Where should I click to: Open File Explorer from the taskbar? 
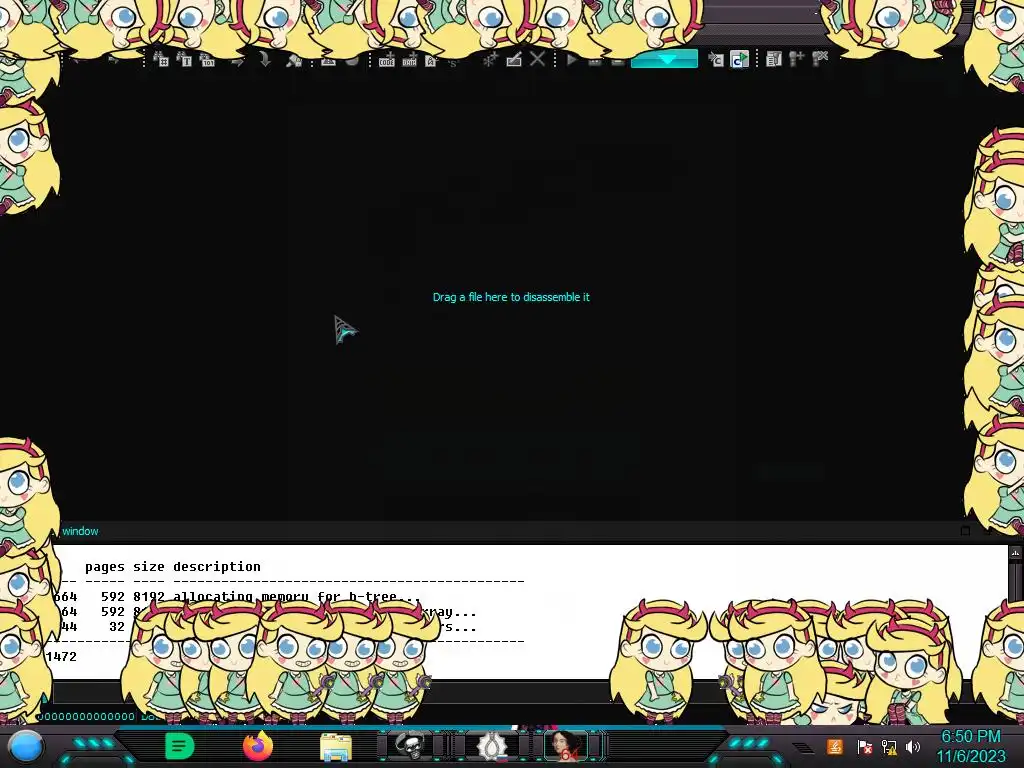pyautogui.click(x=336, y=747)
